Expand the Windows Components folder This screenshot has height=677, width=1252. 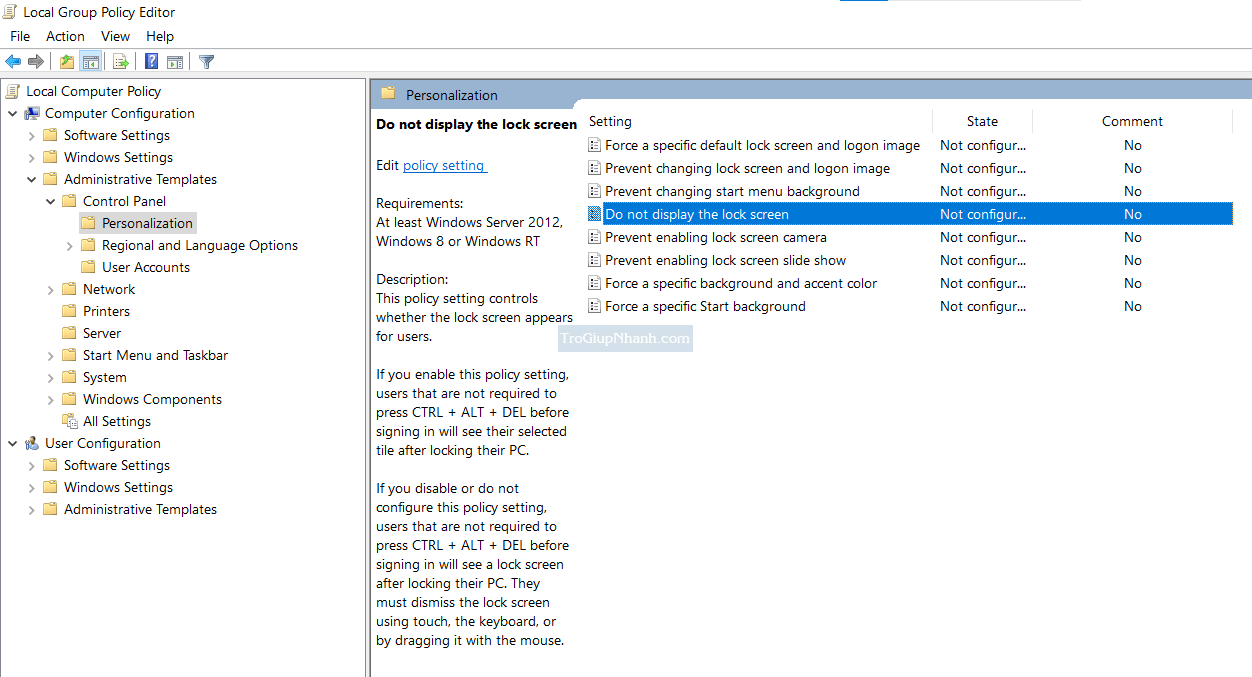(x=51, y=400)
